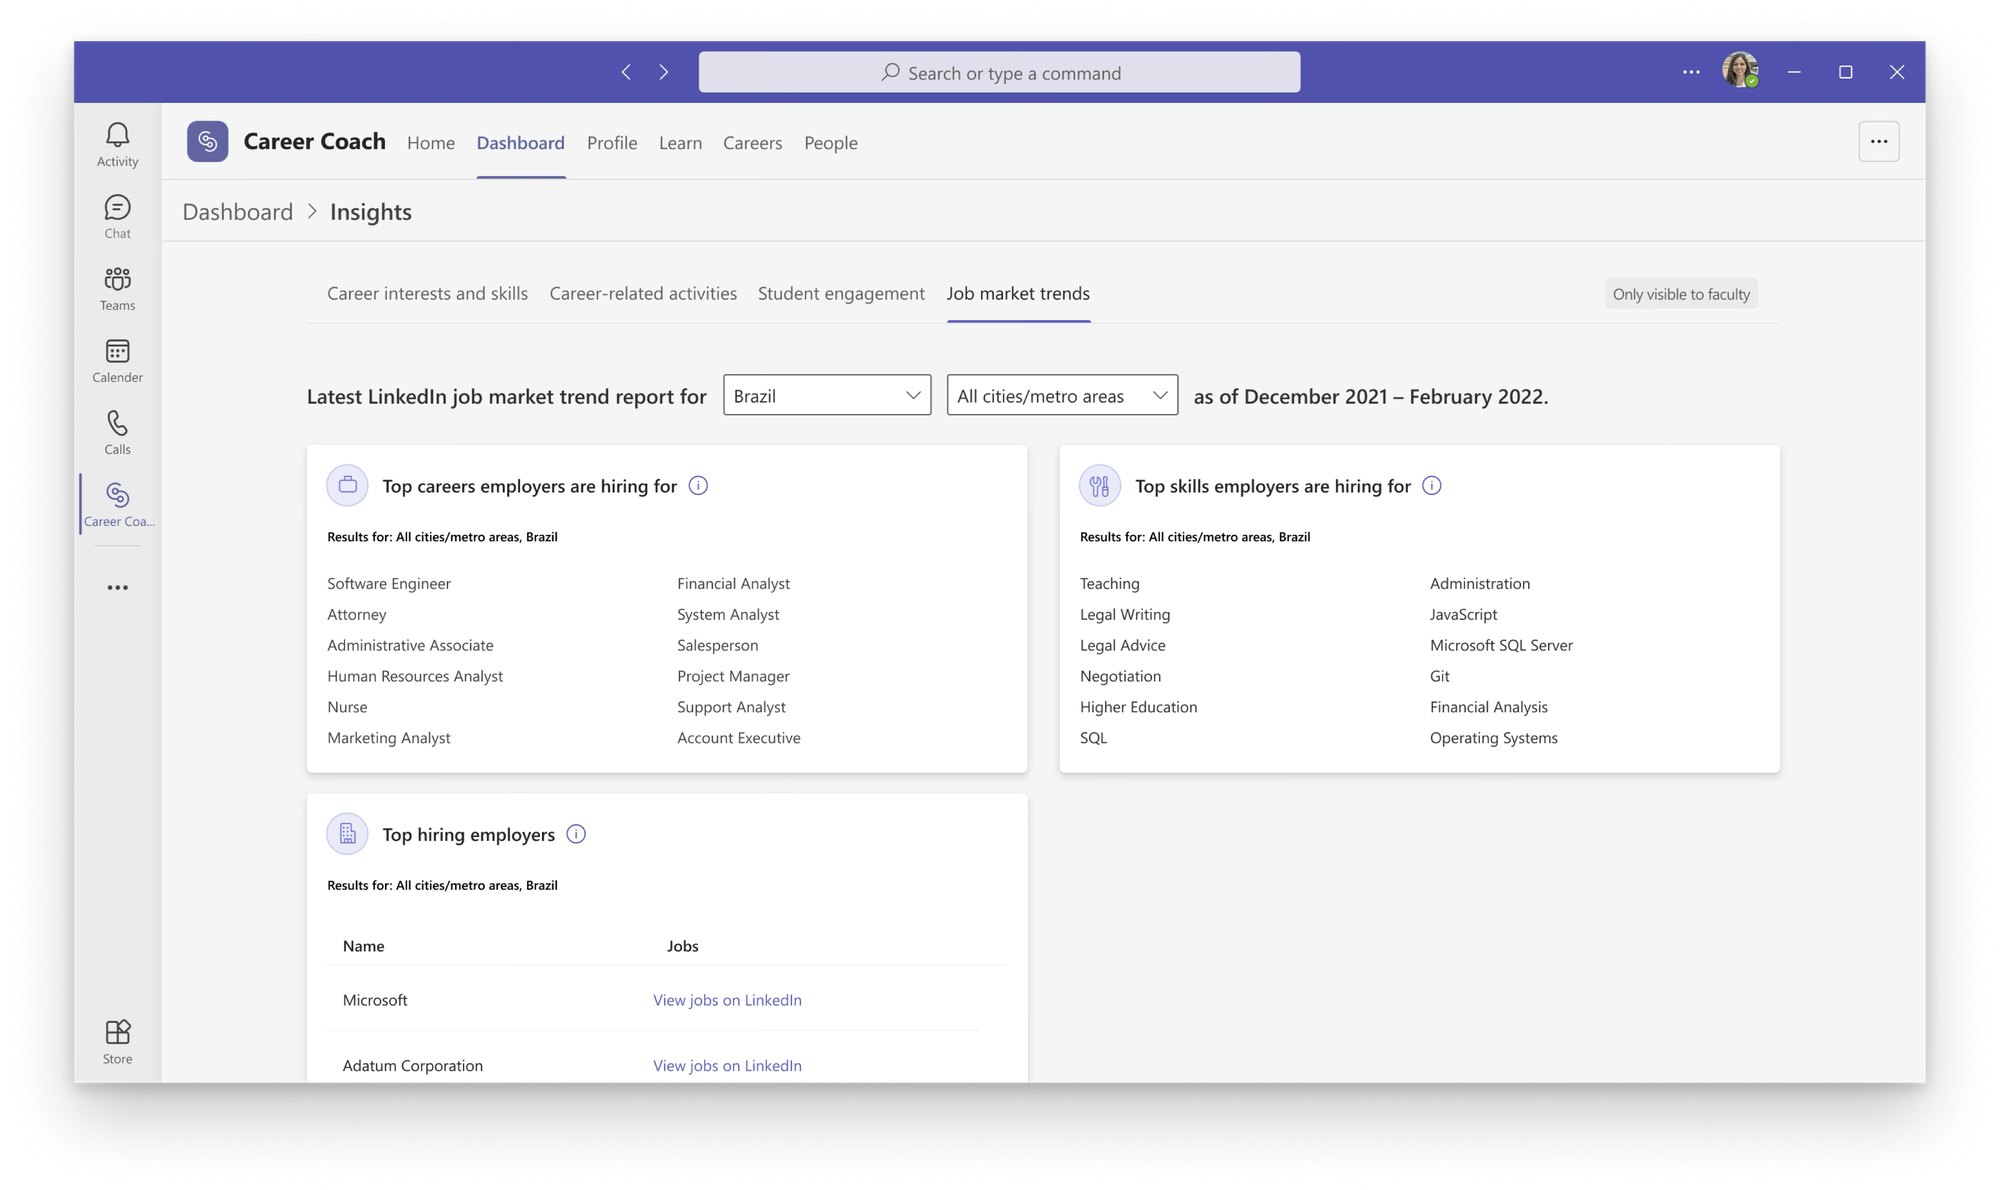The height and width of the screenshot is (1190, 2000).
Task: Click the Name column header
Action: point(363,945)
